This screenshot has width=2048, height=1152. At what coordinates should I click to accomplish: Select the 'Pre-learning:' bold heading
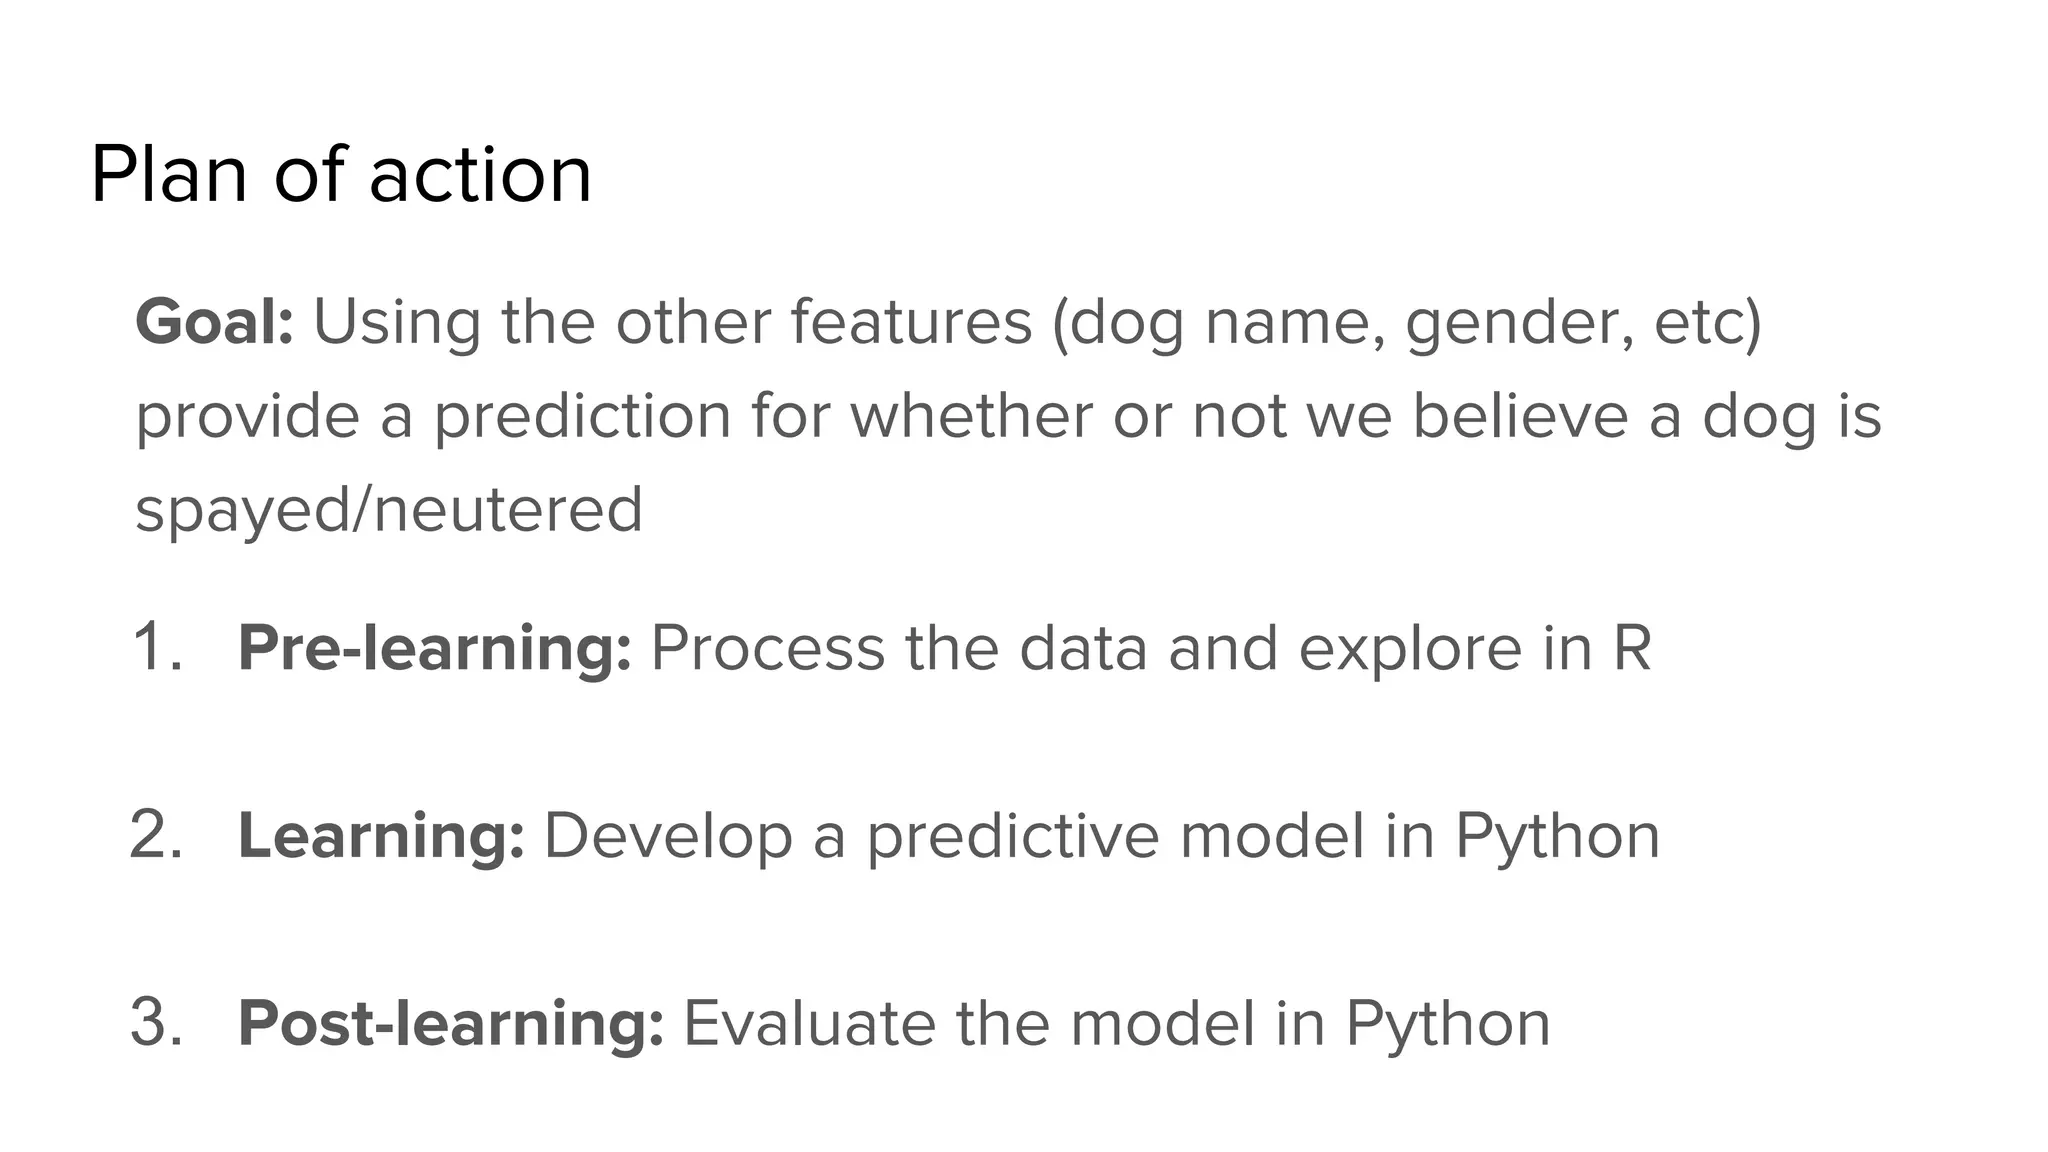[x=435, y=648]
